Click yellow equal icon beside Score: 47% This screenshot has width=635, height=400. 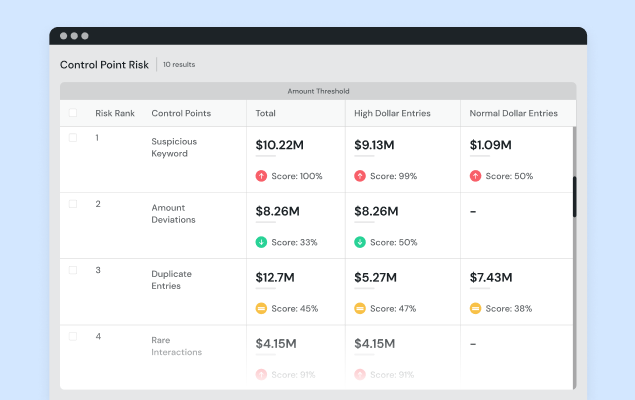(x=360, y=308)
